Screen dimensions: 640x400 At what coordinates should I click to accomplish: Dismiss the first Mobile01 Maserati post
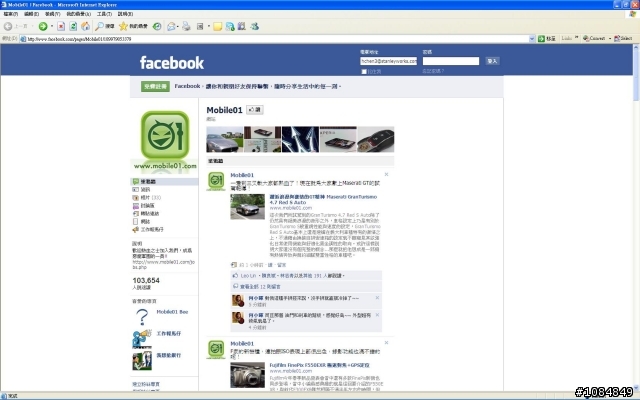pos(387,175)
